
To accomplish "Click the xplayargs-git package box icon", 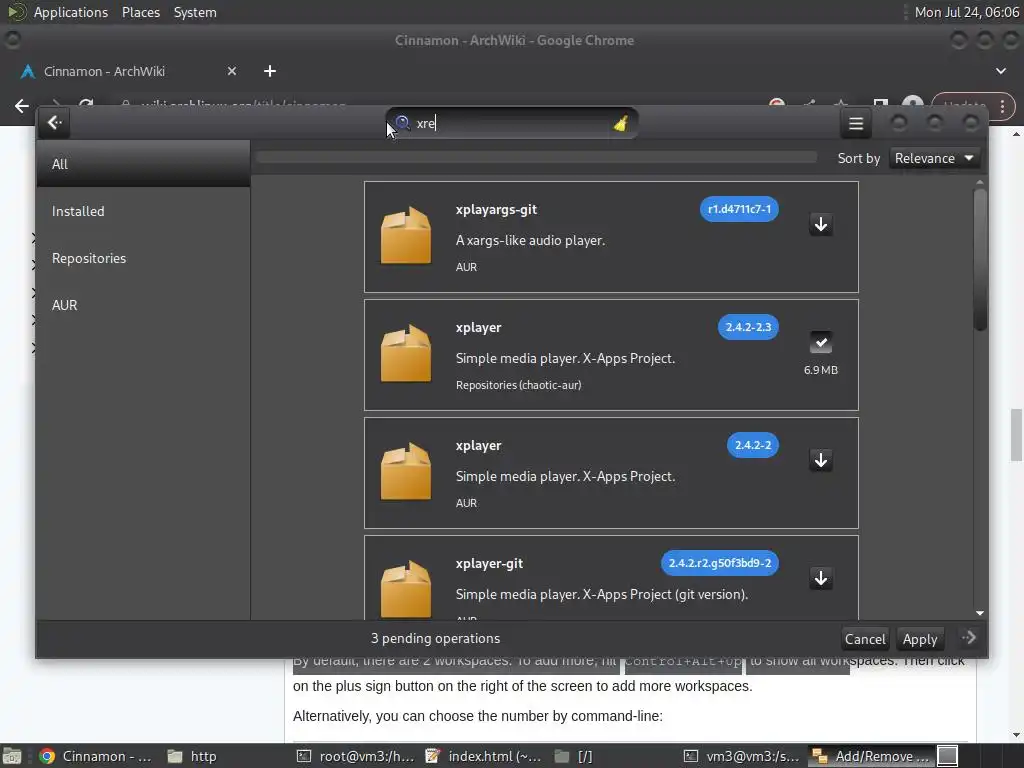I will 406,236.
